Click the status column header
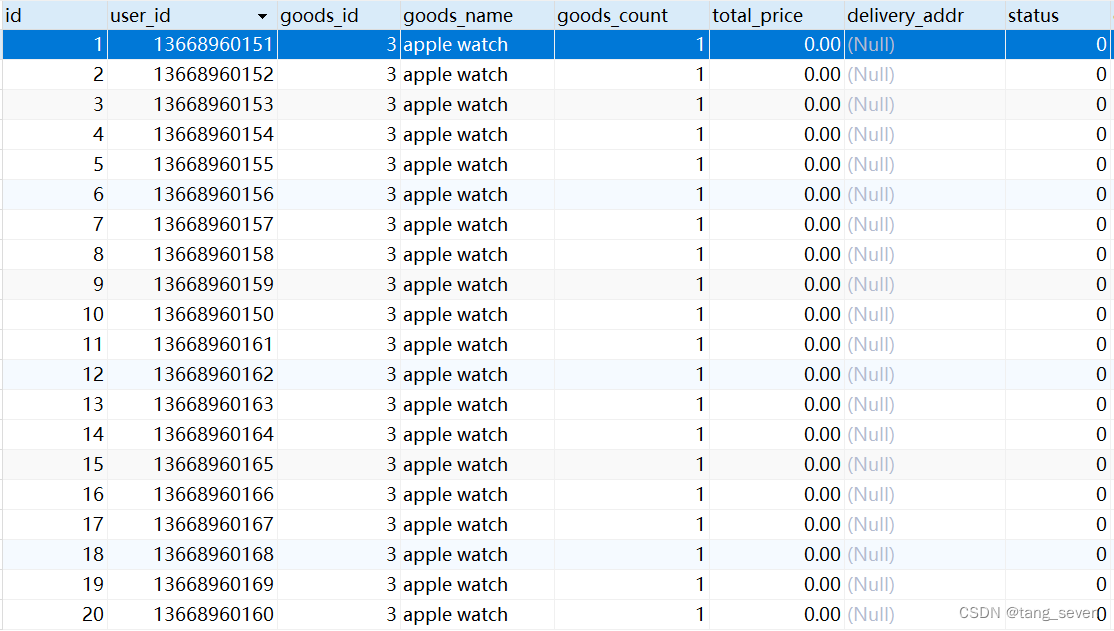 pos(1059,16)
